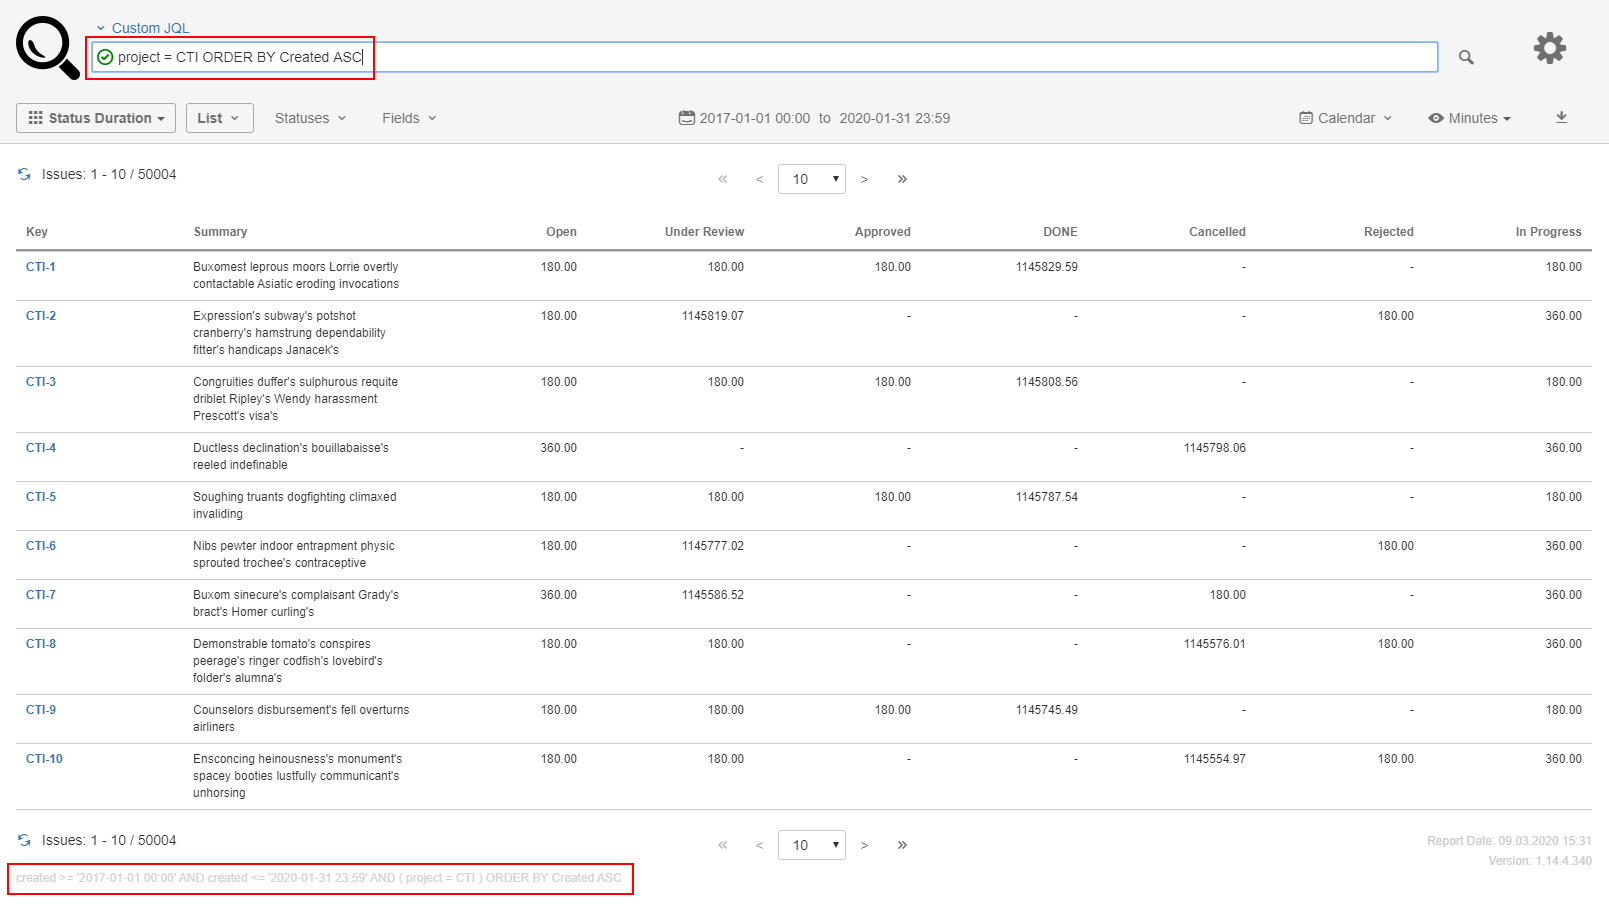Viewport: 1609px width, 906px height.
Task: Click in the JQL query input field
Action: pos(800,57)
